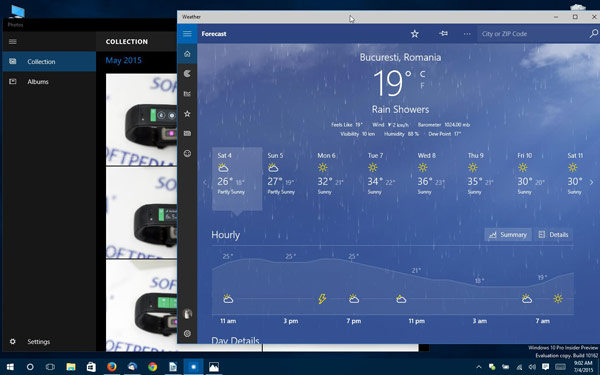Click the City or ZIP Code search field

point(533,34)
